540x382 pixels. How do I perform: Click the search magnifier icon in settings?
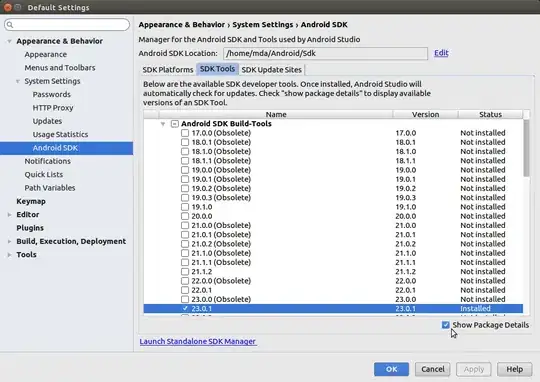pos(10,24)
